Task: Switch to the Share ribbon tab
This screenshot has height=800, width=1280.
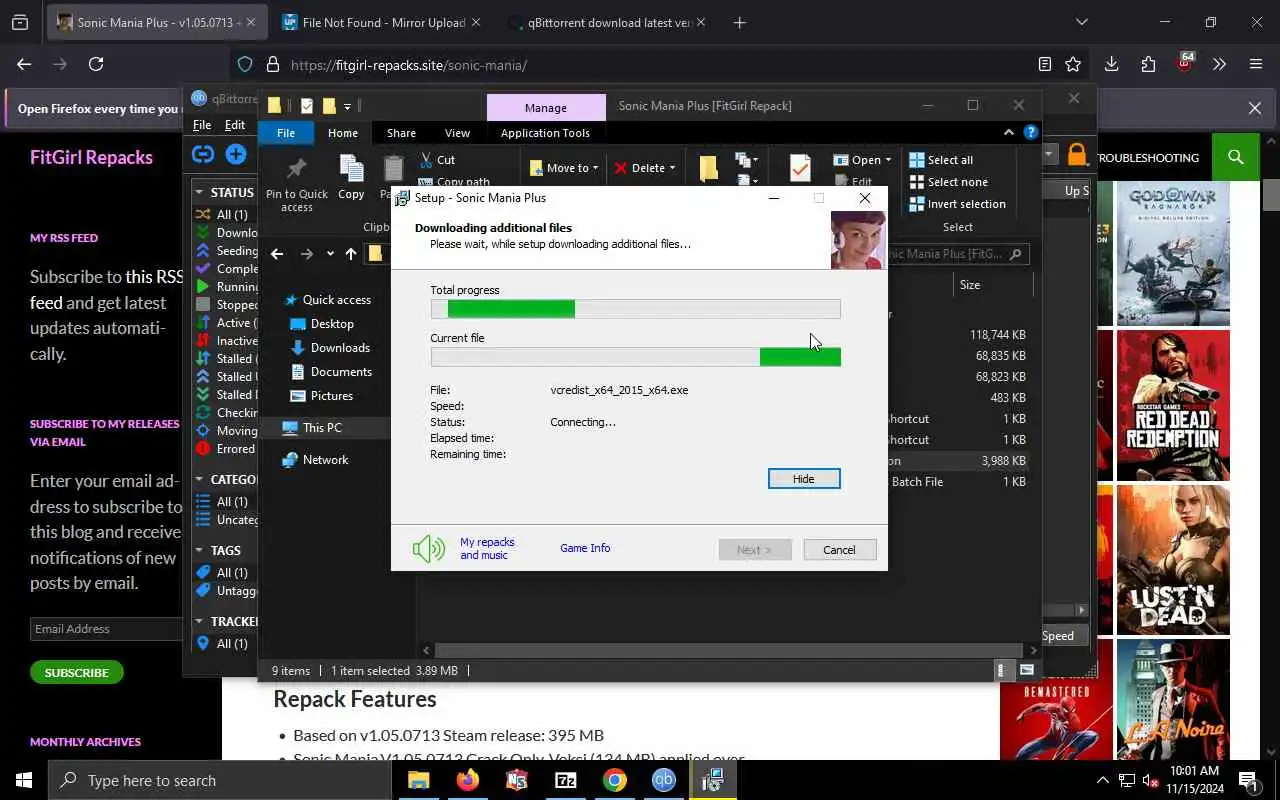Action: pyautogui.click(x=401, y=133)
